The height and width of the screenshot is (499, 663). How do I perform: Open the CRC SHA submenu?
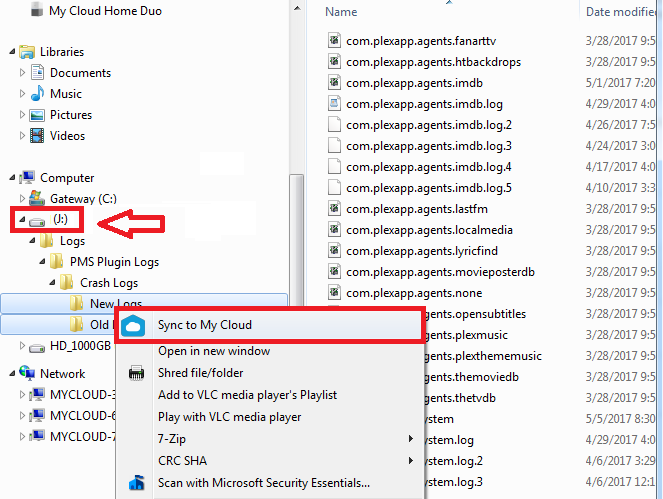[271, 461]
